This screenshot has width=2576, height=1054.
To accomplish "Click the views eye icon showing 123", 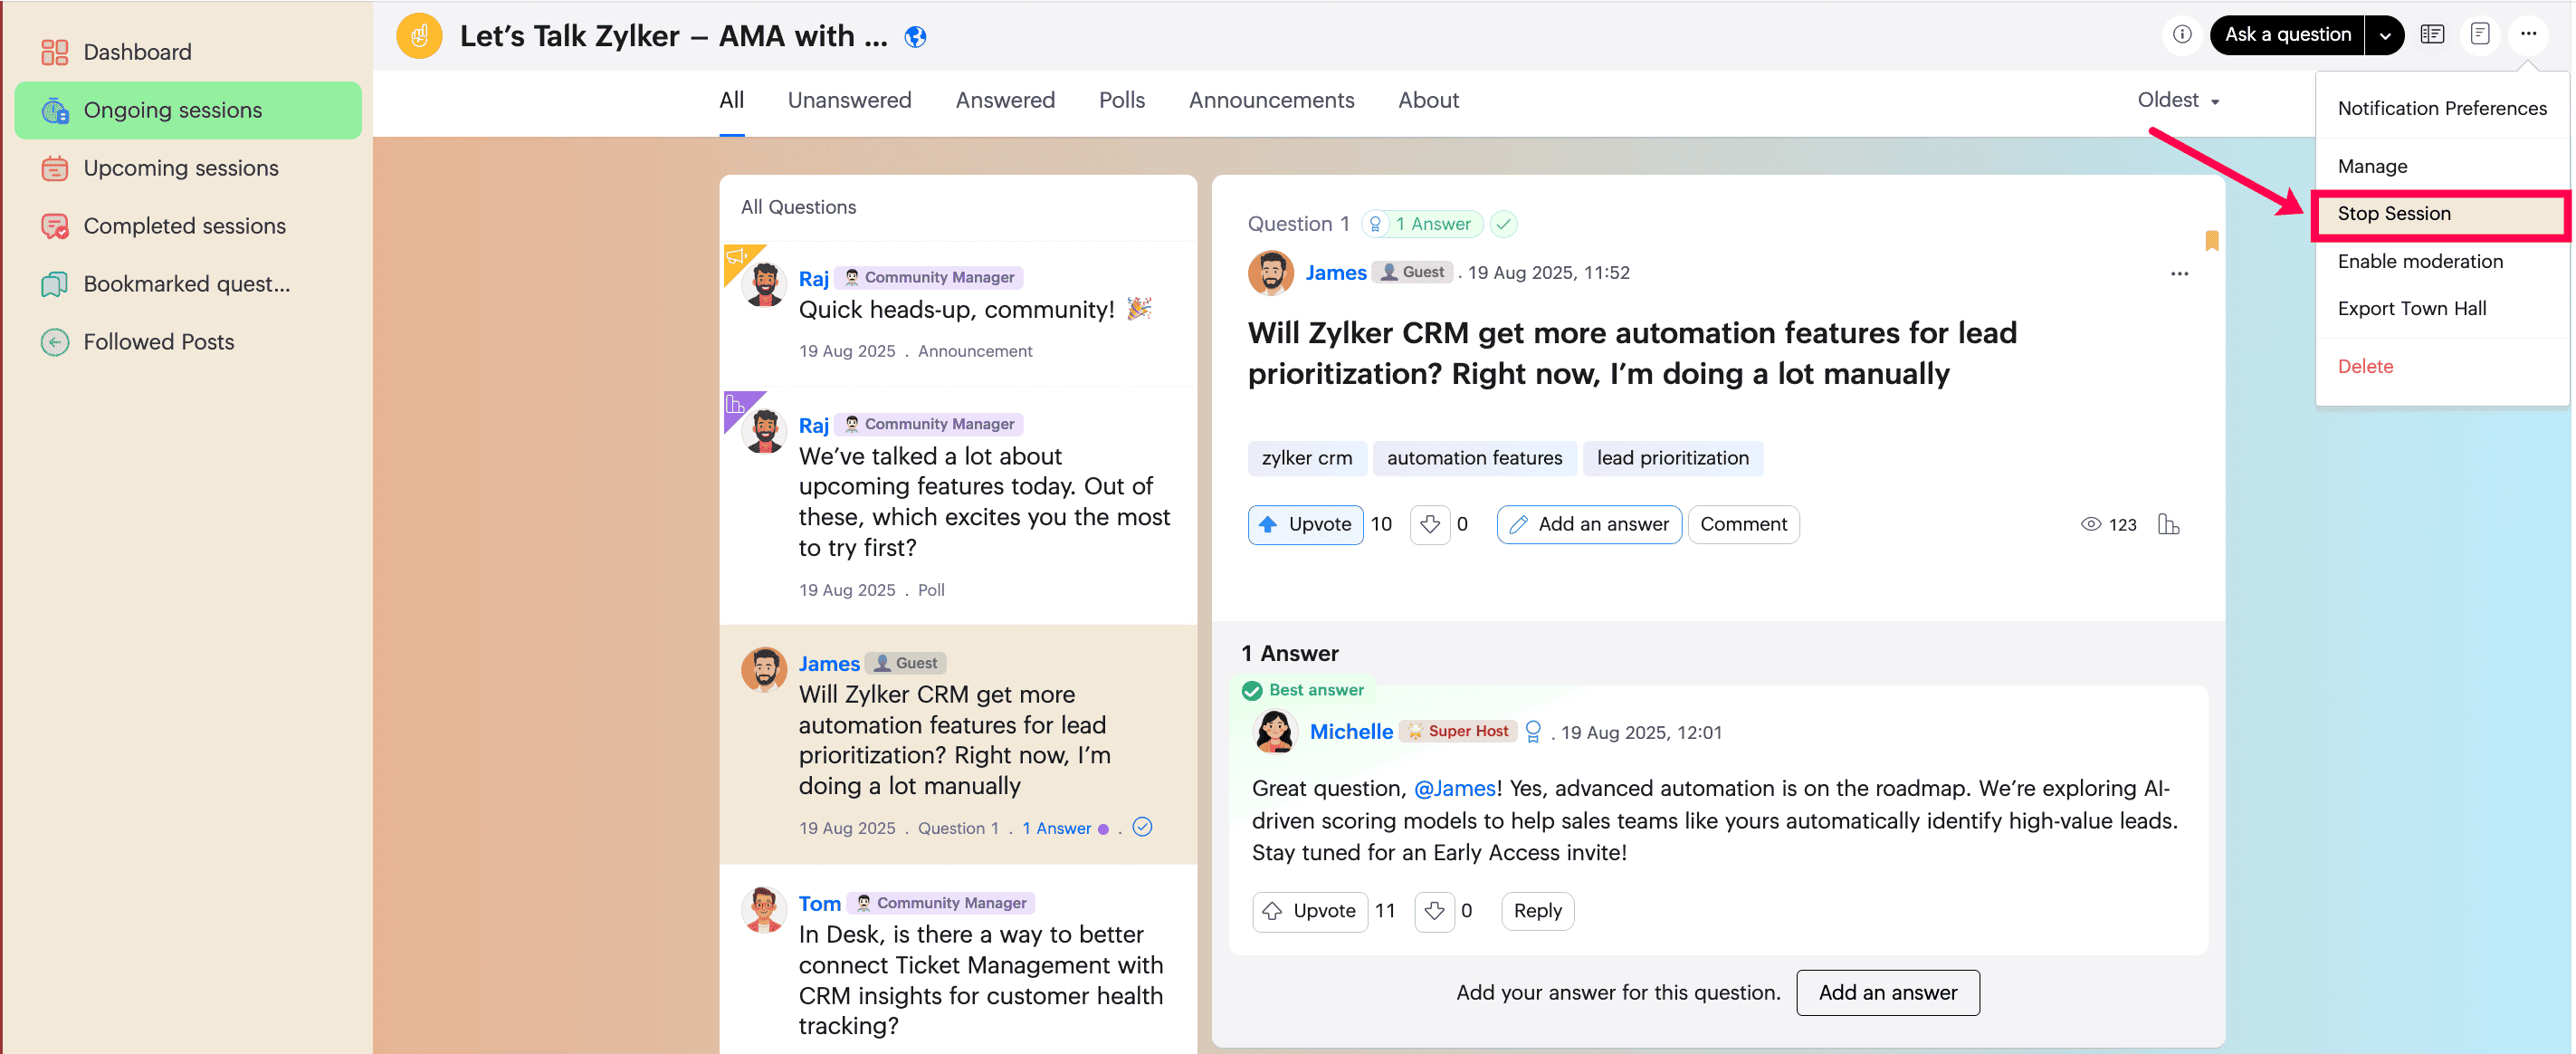I will click(2090, 524).
